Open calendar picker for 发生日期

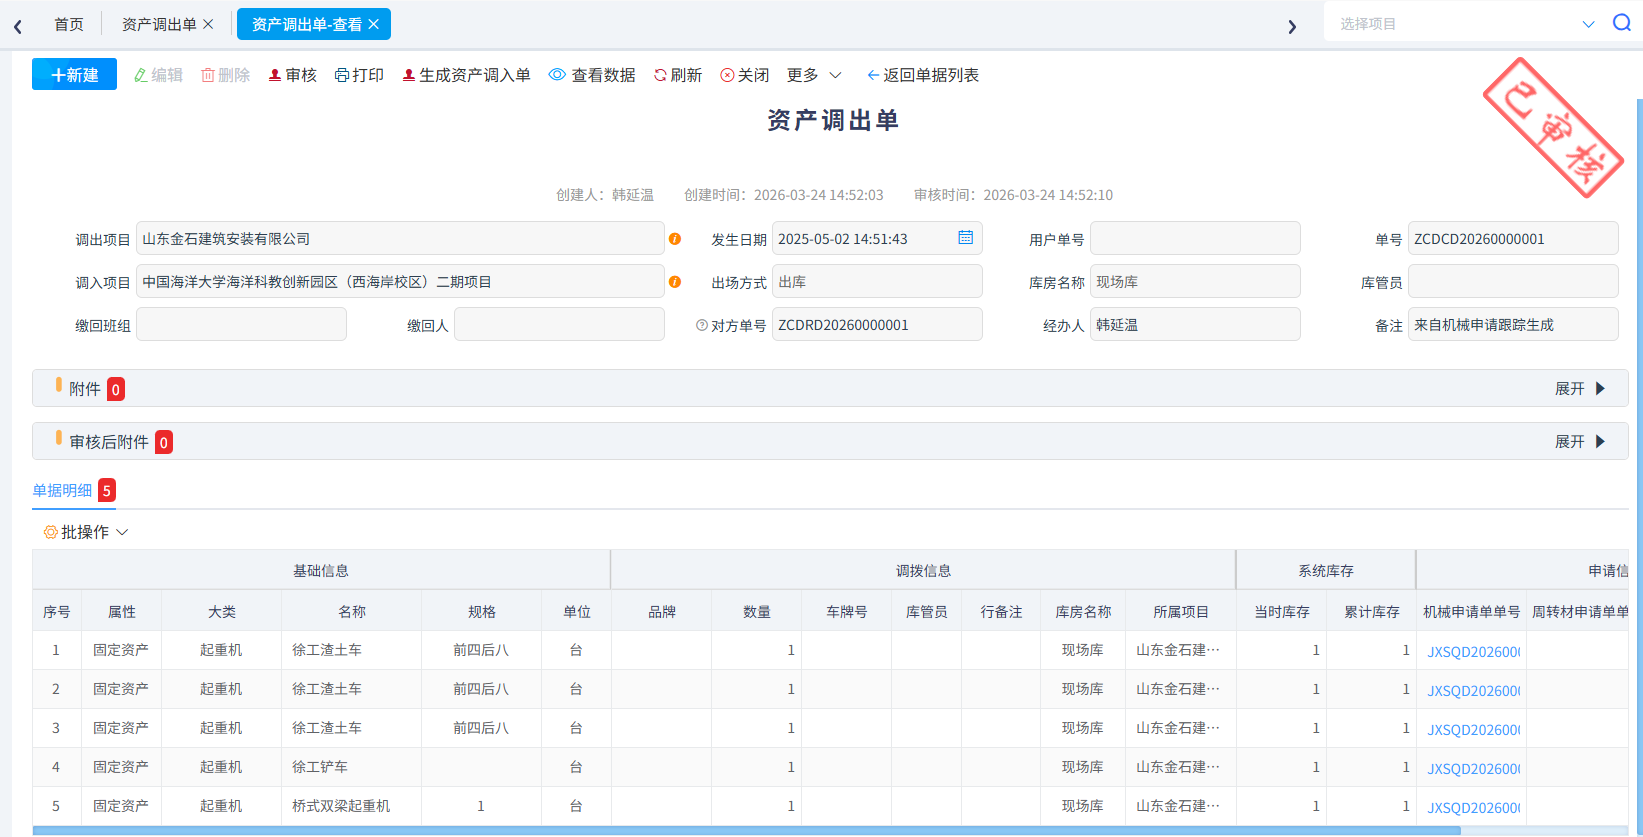pyautogui.click(x=965, y=238)
